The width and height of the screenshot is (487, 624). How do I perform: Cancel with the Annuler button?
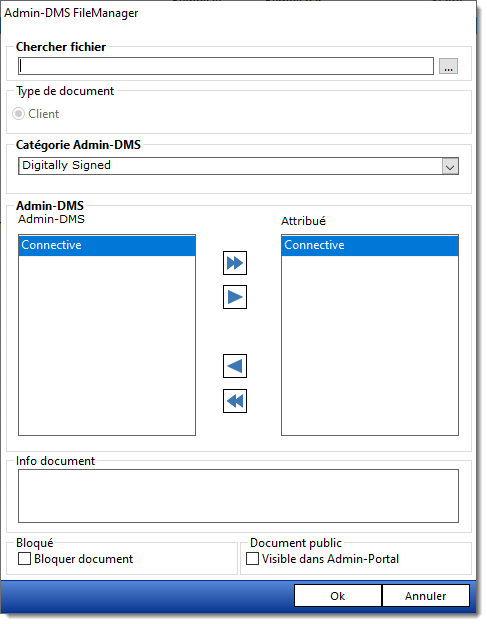pyautogui.click(x=426, y=596)
